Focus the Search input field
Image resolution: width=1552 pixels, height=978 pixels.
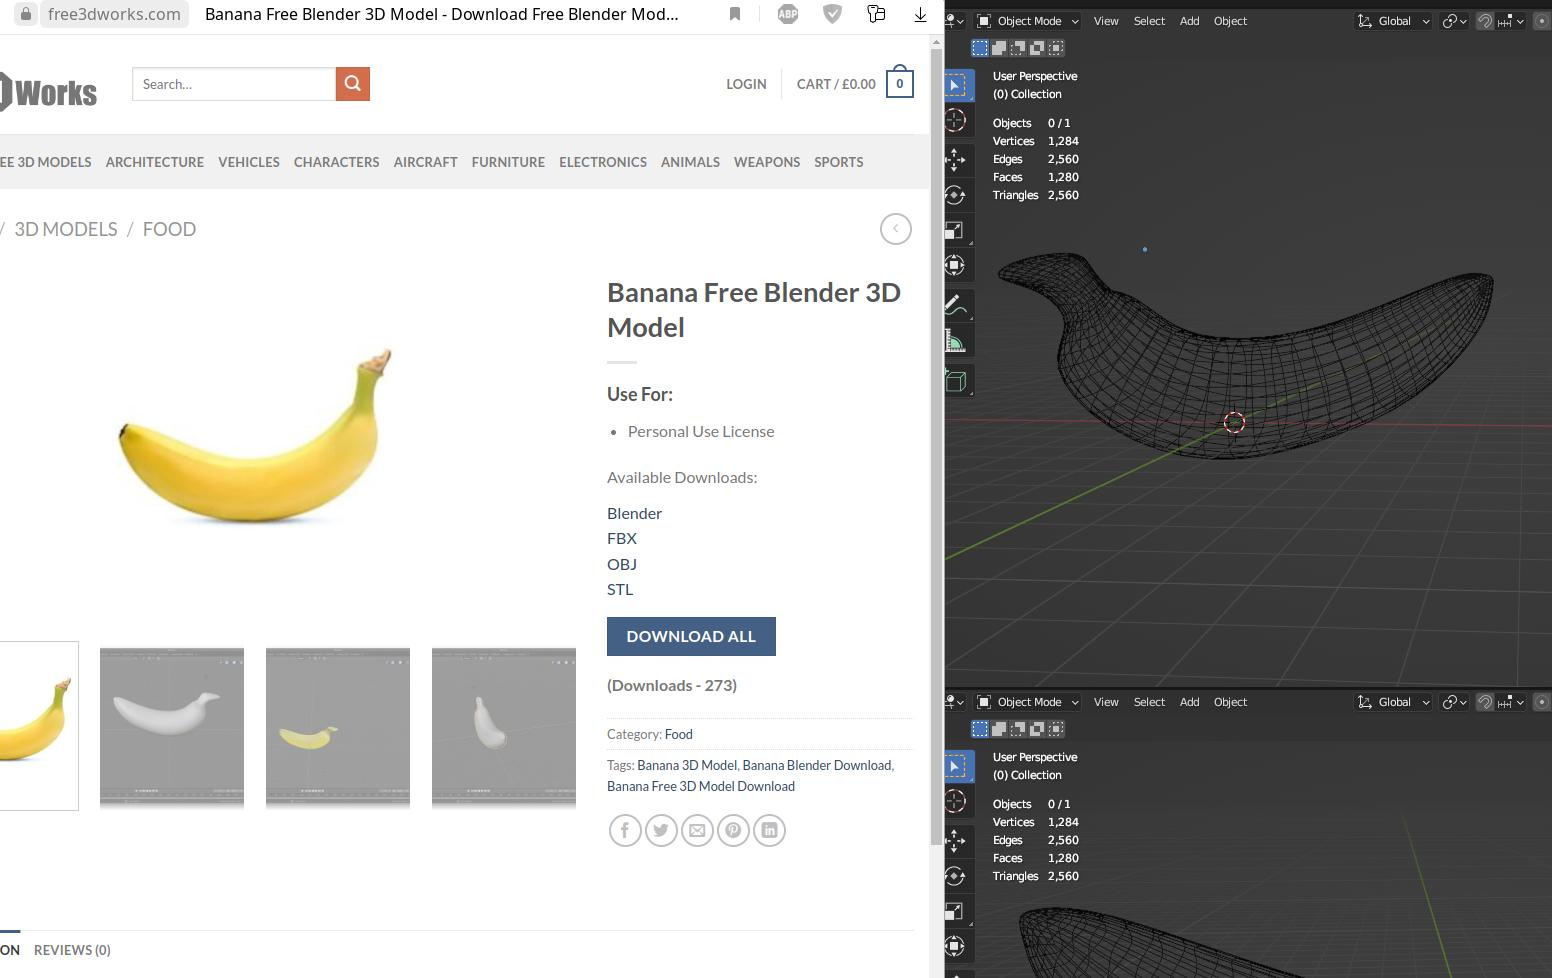pos(234,84)
